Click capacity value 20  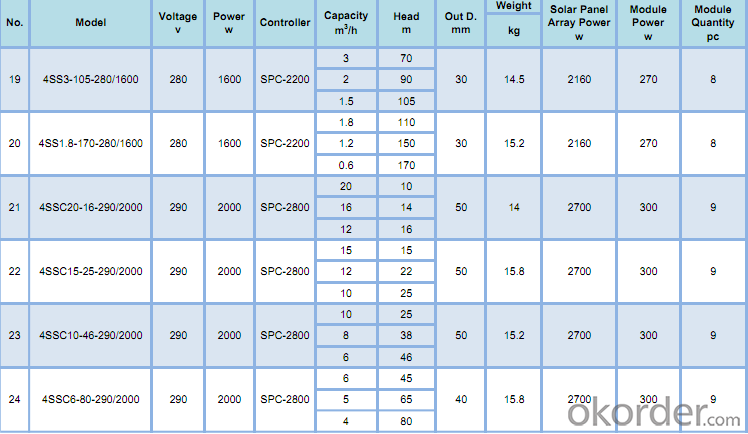(x=346, y=186)
